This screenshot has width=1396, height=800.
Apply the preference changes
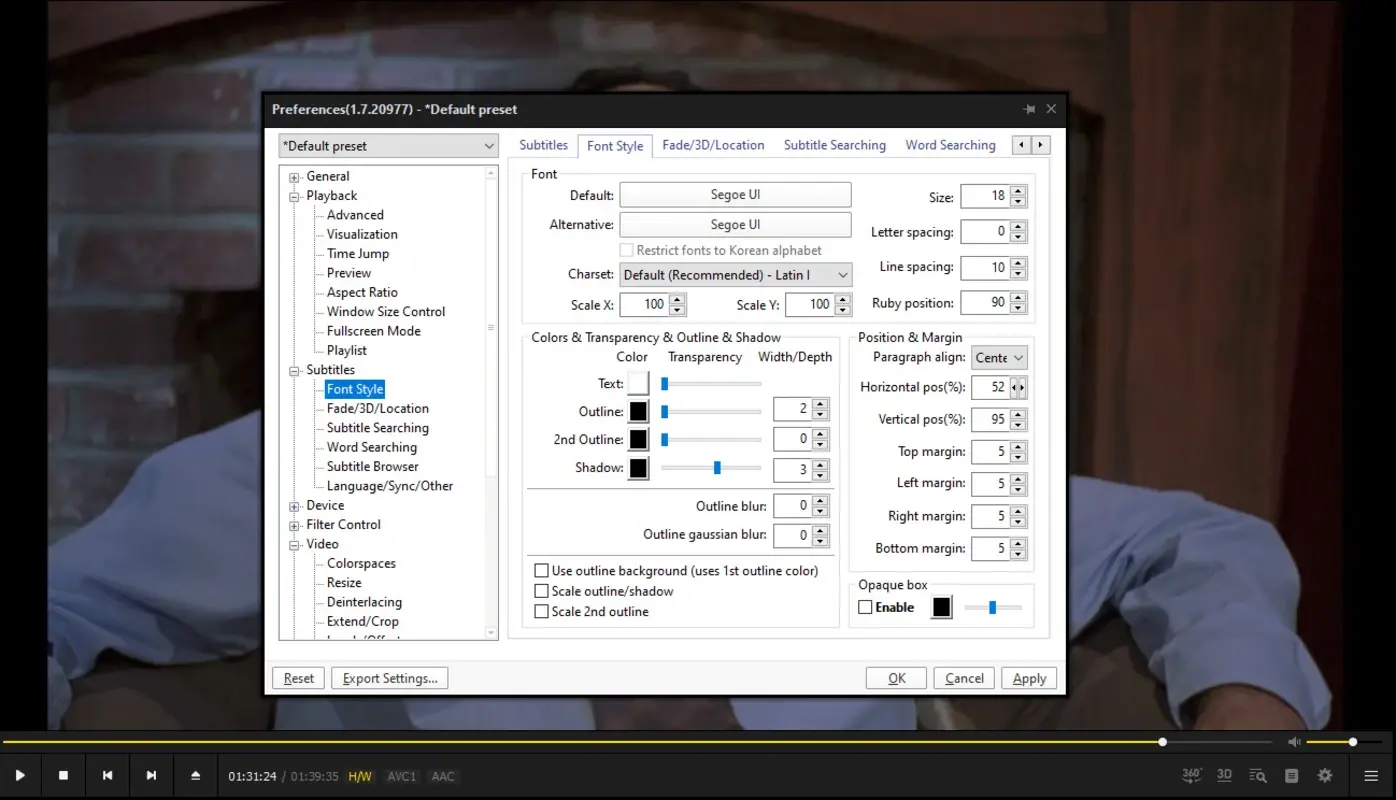pos(1029,678)
